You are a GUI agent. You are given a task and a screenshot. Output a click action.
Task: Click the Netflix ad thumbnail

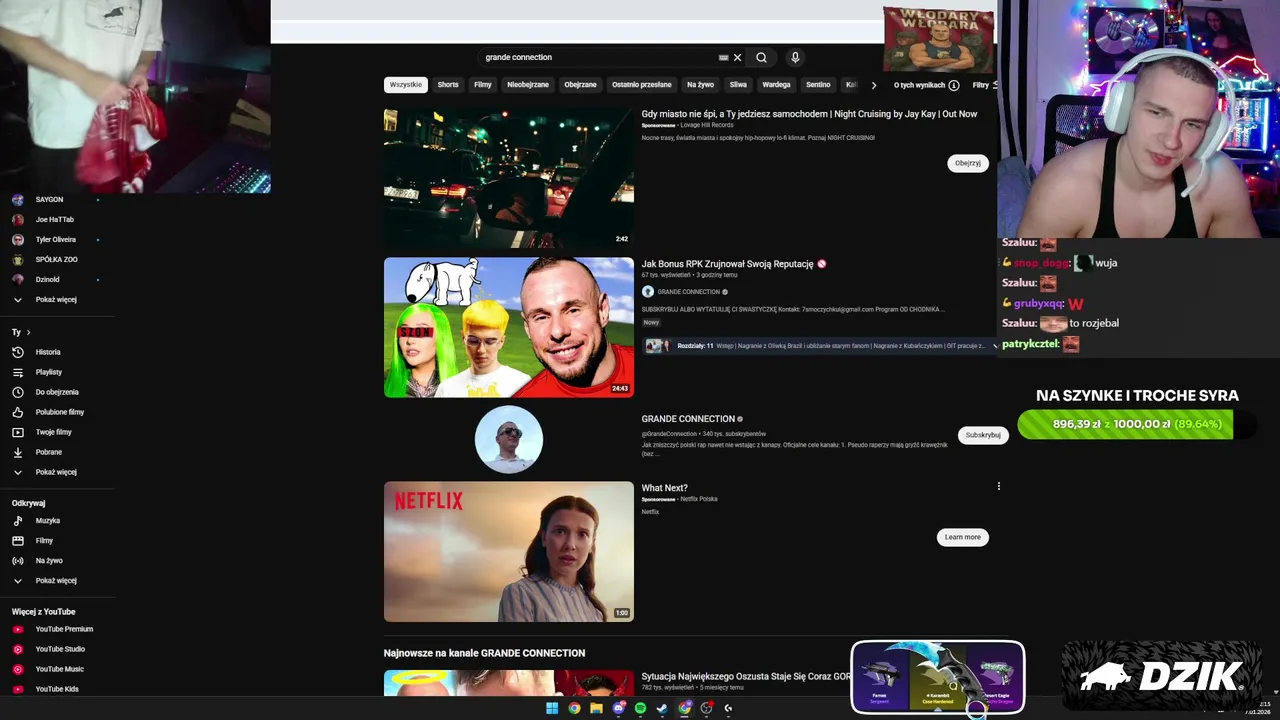[509, 552]
